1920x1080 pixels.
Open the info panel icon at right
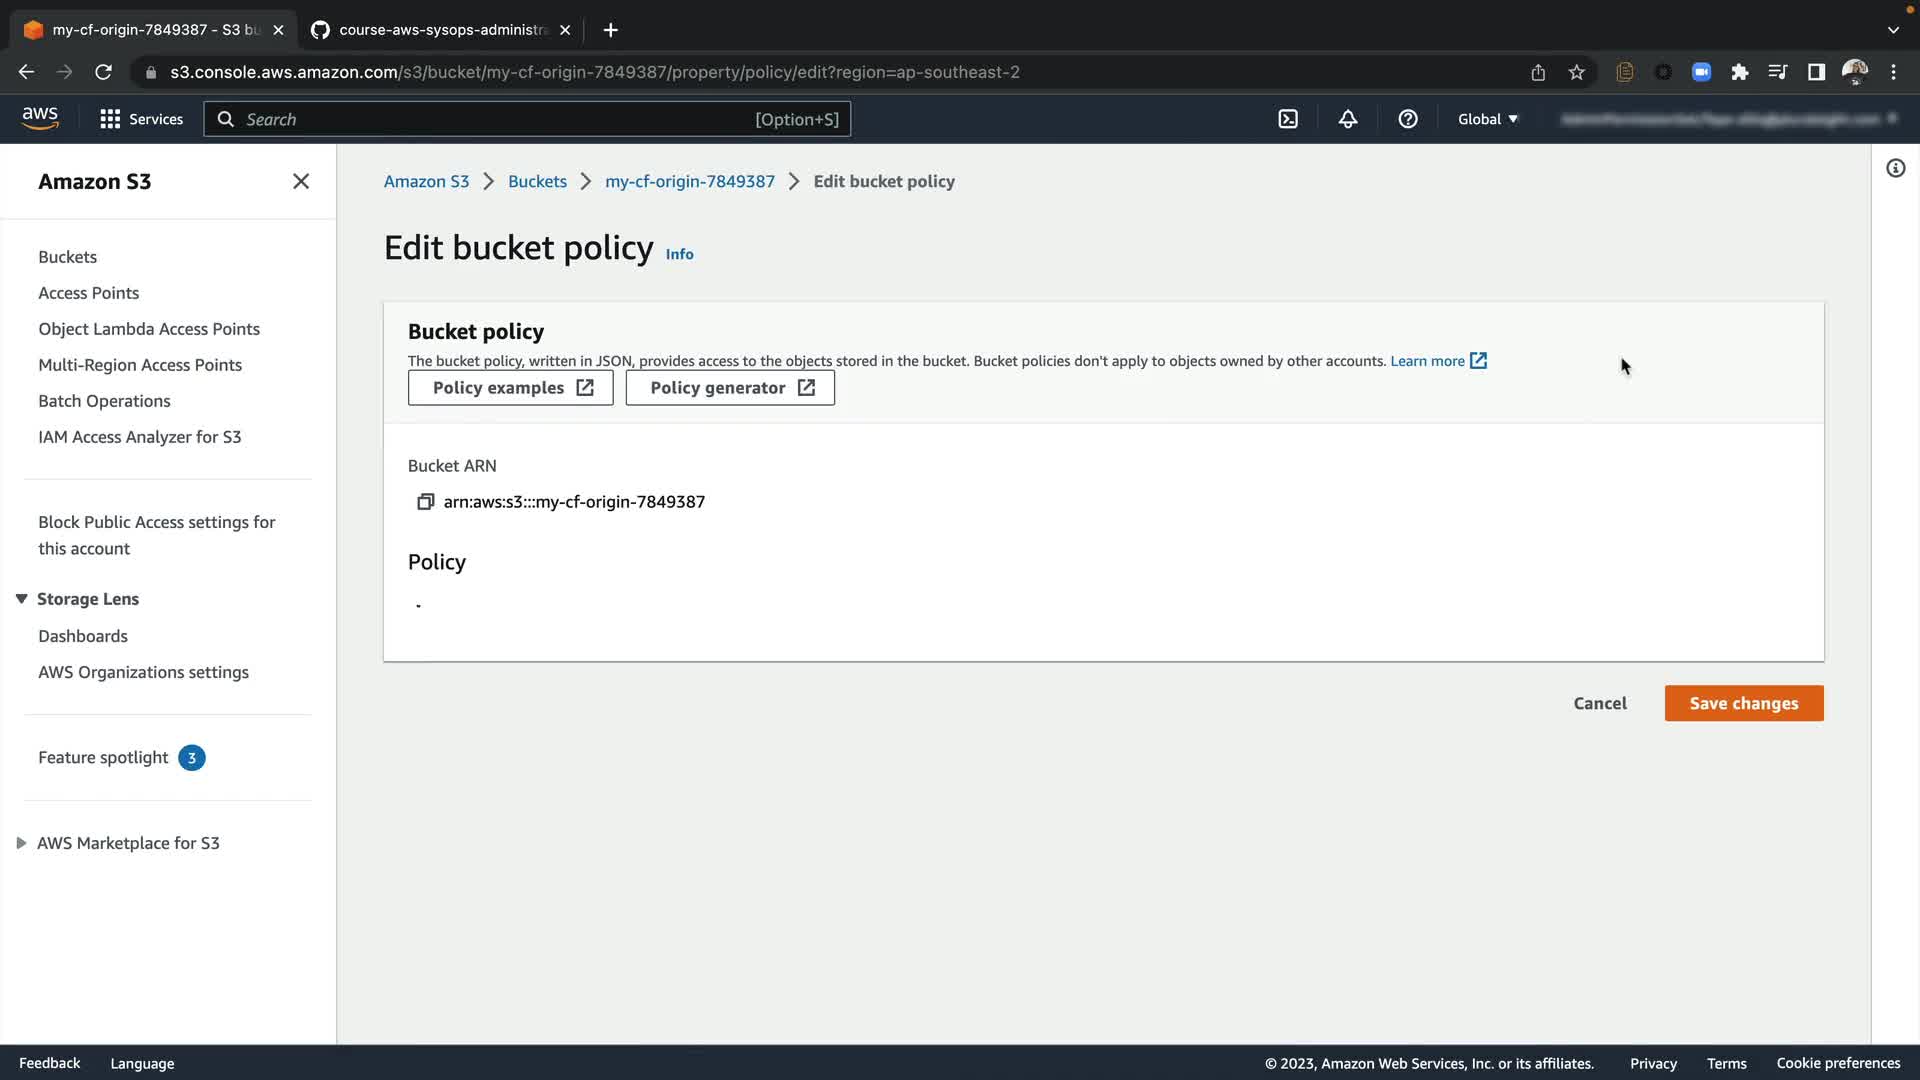[1895, 168]
